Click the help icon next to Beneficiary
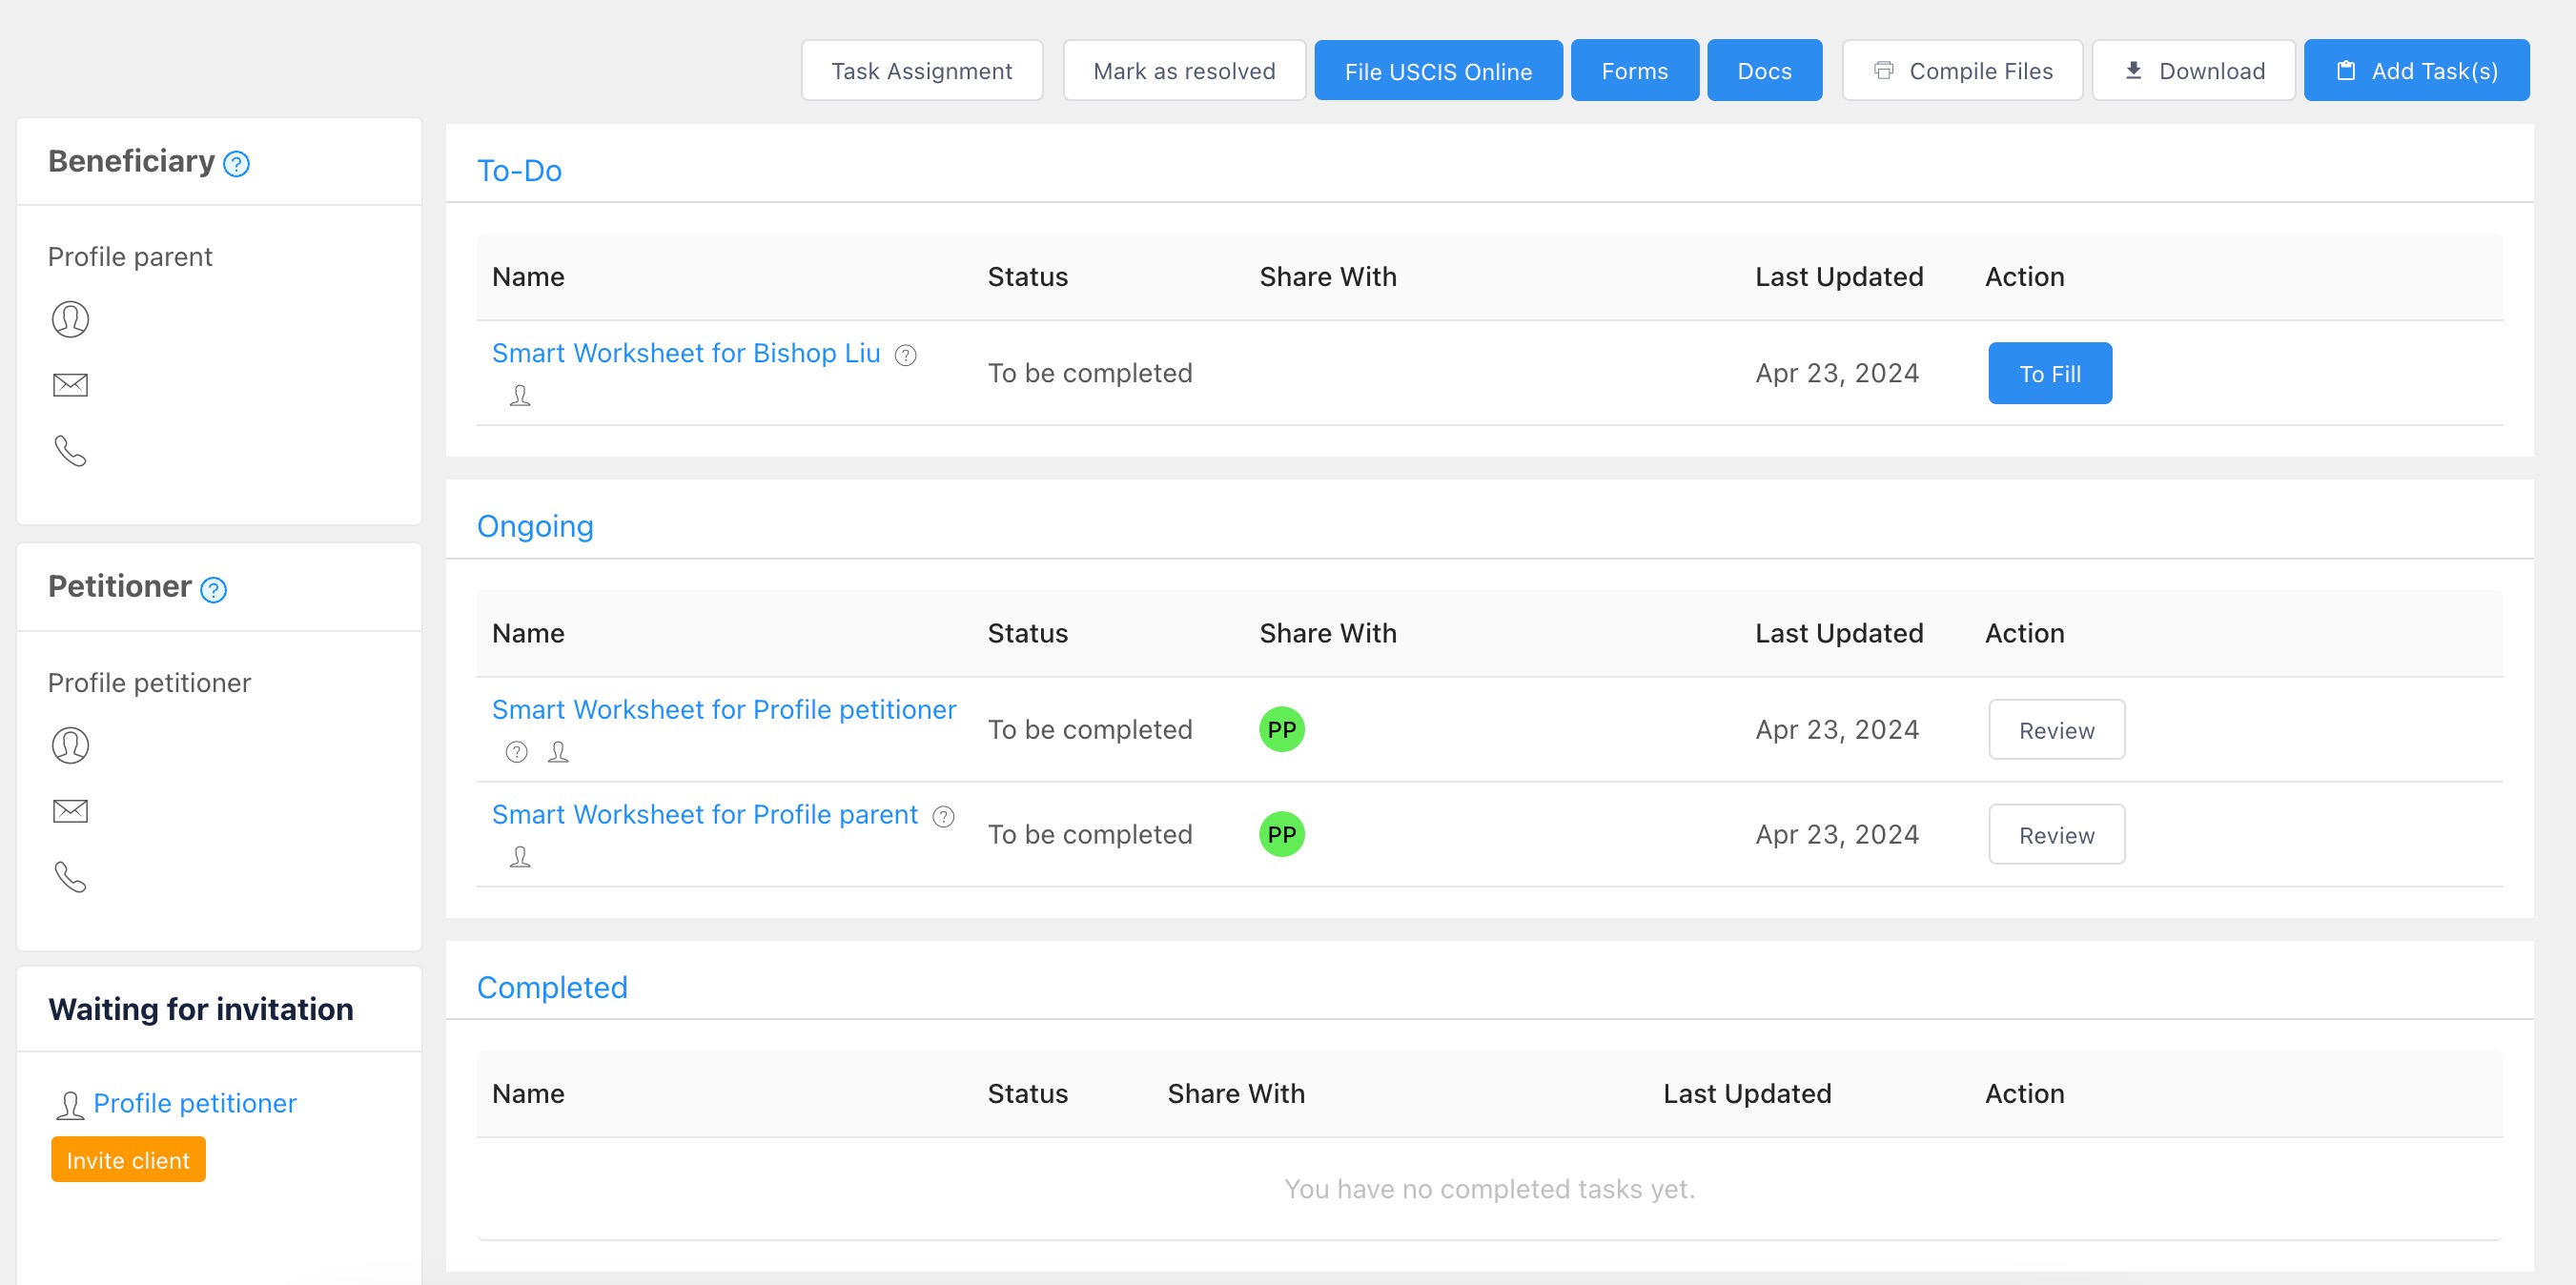 point(236,163)
